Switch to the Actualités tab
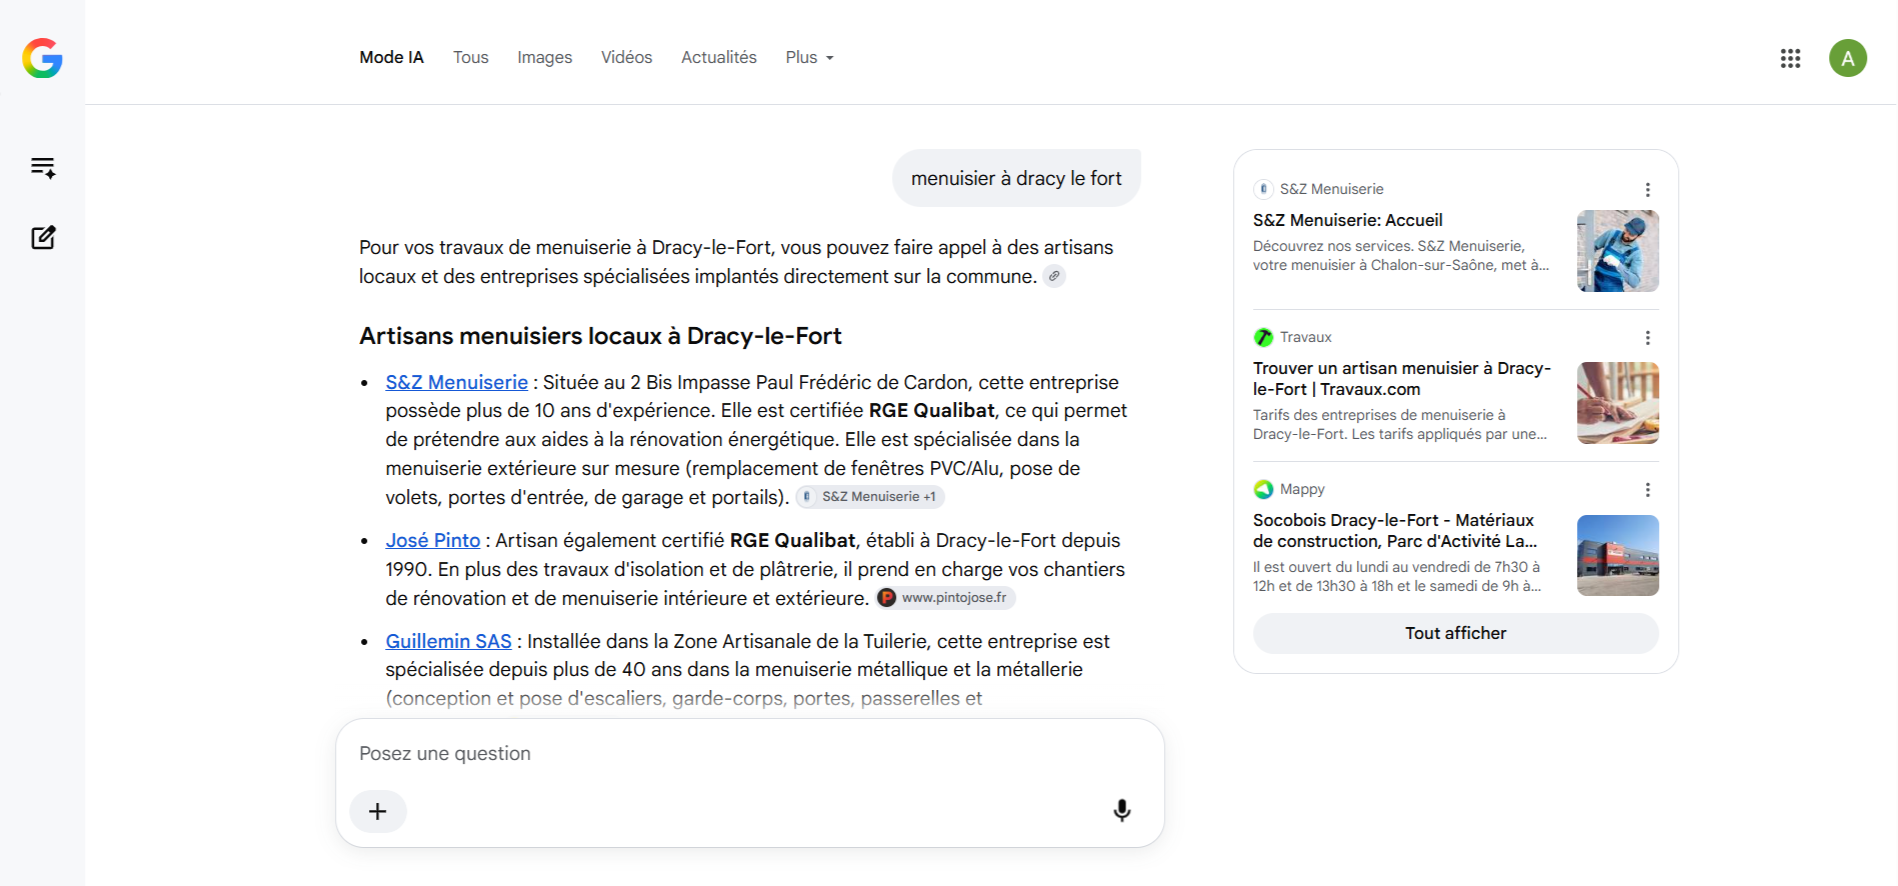1898x886 pixels. (x=718, y=57)
